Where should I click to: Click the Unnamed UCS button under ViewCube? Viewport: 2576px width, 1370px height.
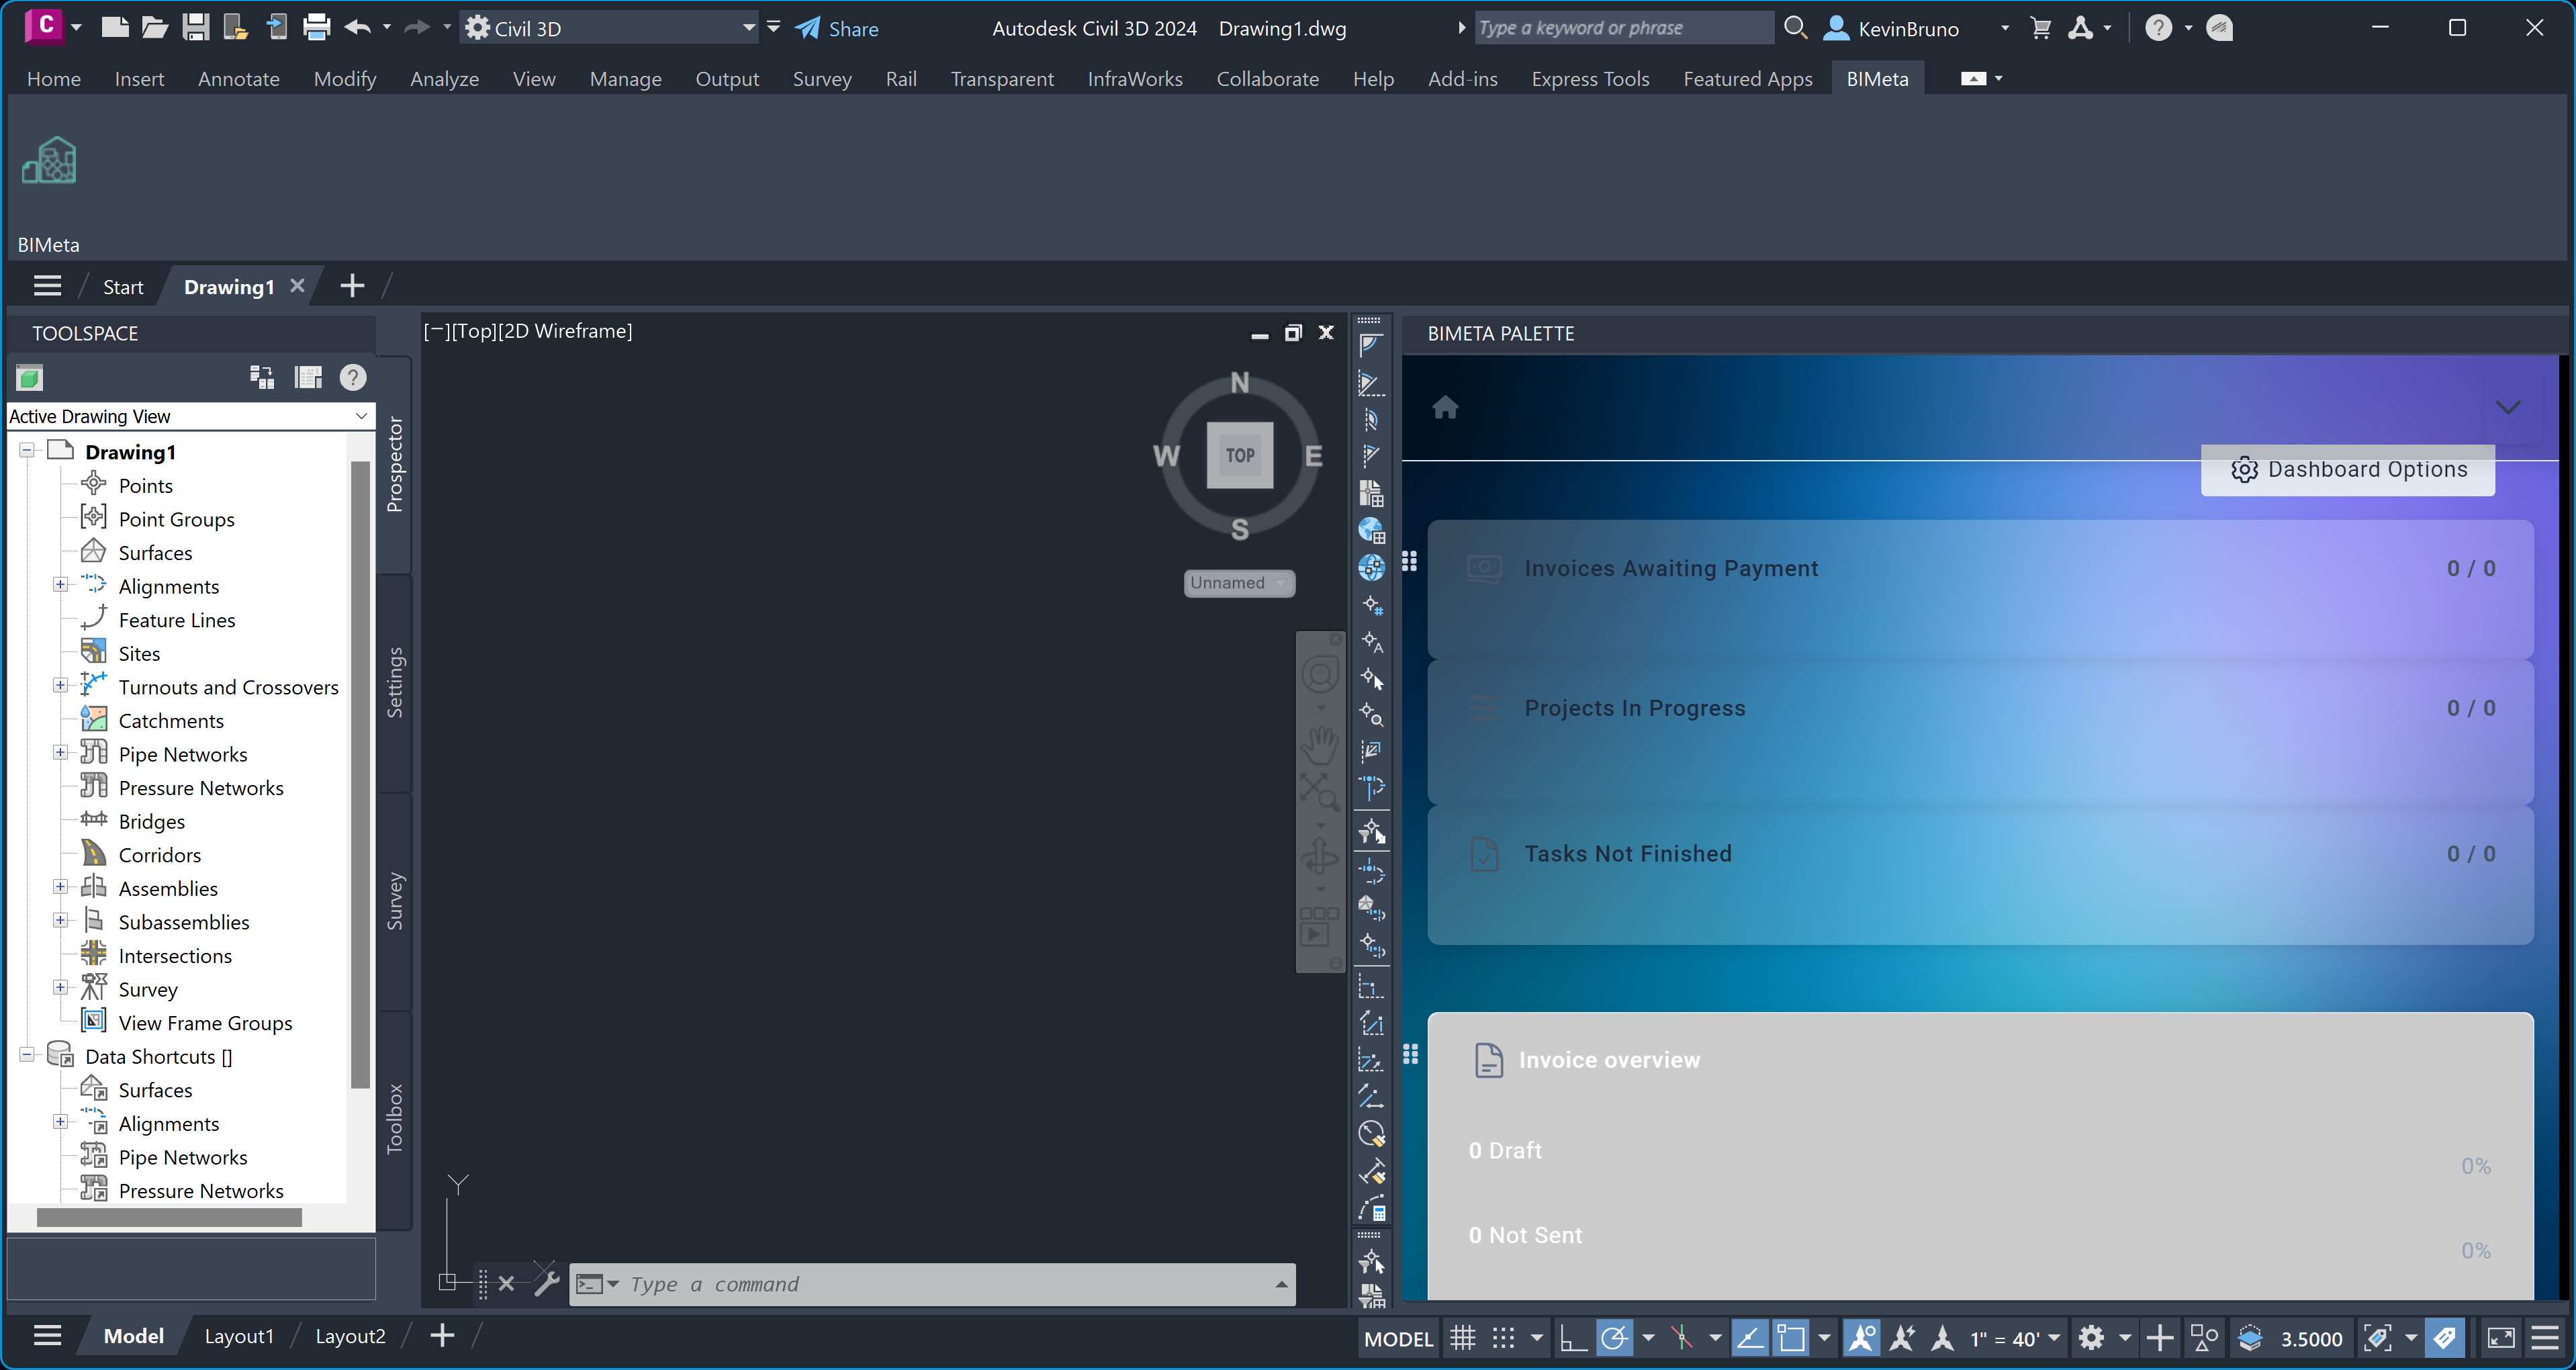[1239, 583]
